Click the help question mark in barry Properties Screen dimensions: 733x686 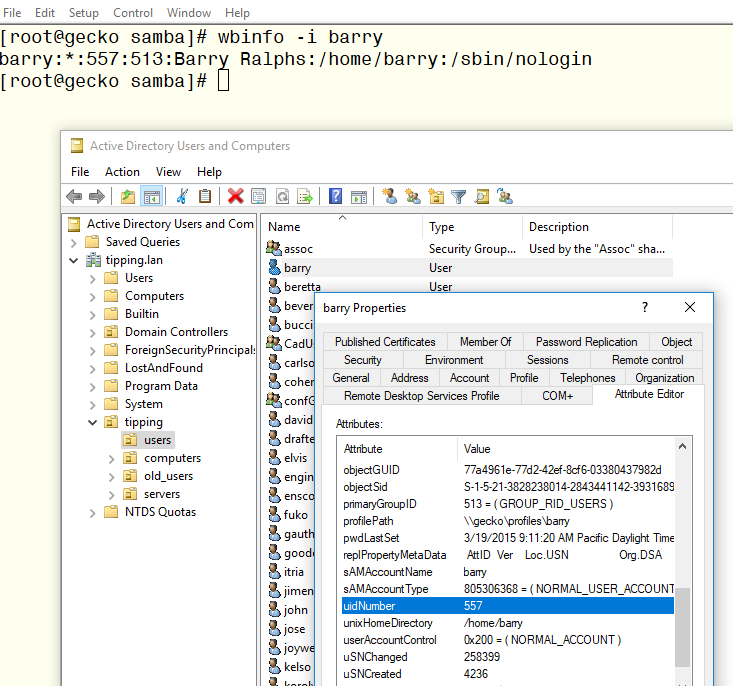645,307
